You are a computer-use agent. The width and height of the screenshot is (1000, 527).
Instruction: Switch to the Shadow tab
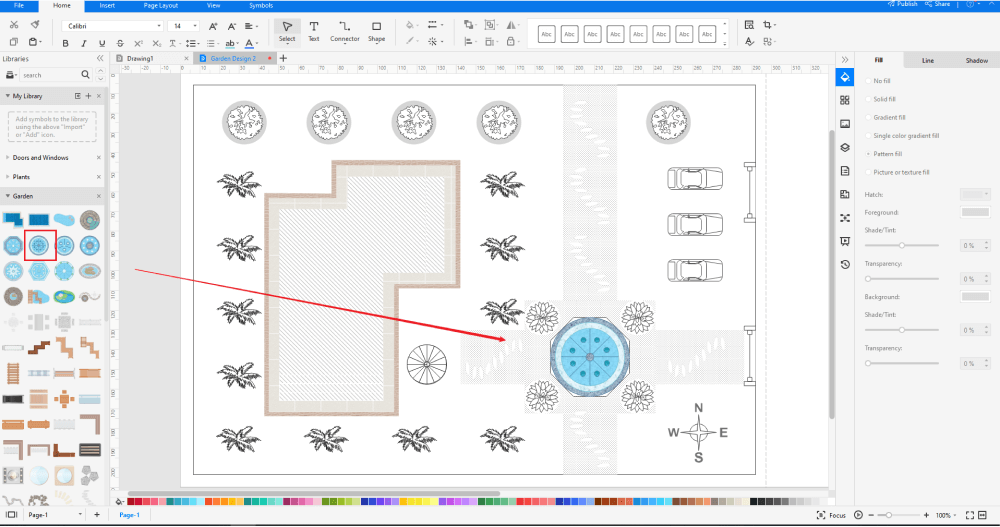976,61
